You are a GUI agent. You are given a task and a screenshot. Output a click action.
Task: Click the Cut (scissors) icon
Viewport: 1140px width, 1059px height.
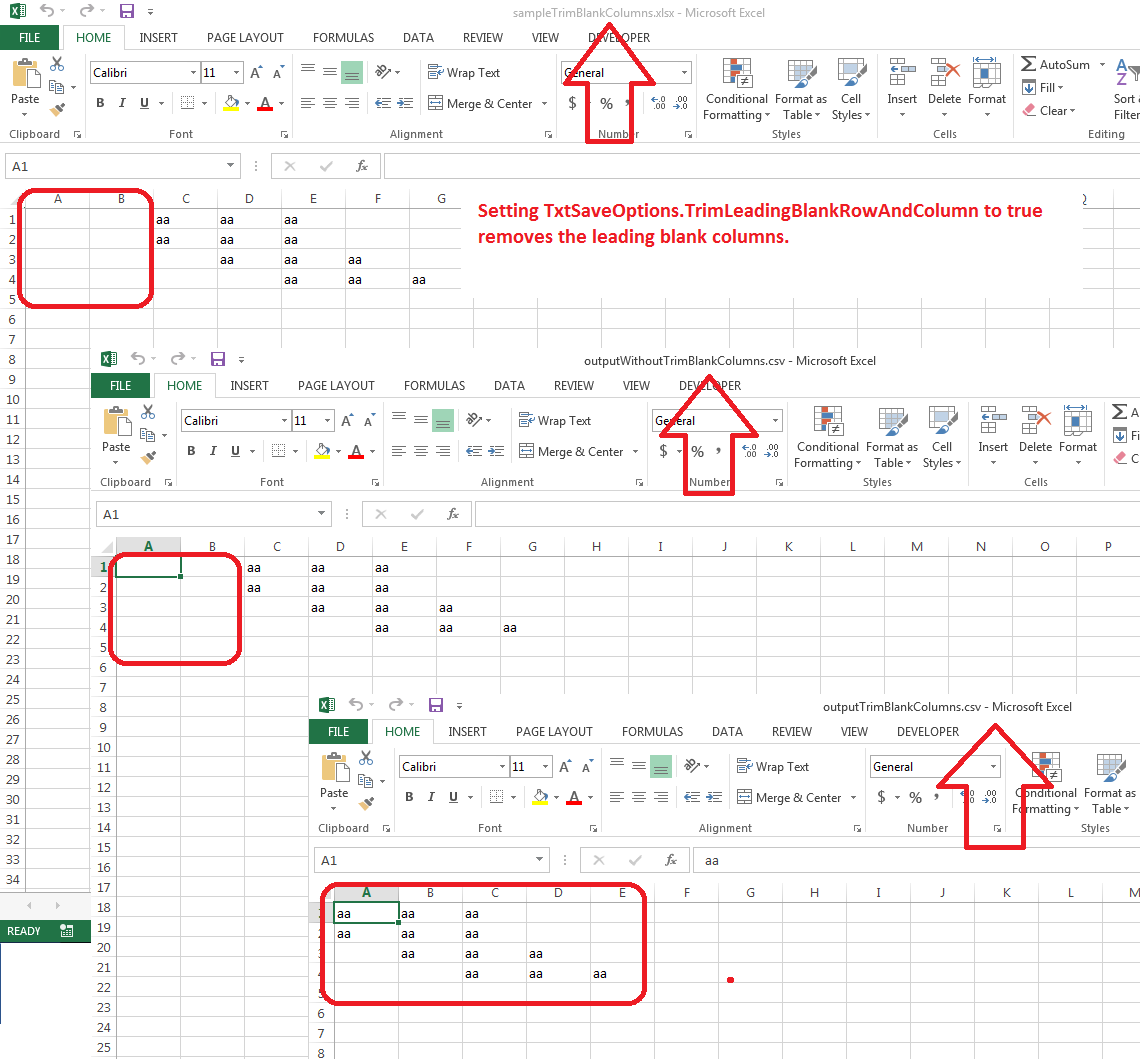[x=57, y=62]
